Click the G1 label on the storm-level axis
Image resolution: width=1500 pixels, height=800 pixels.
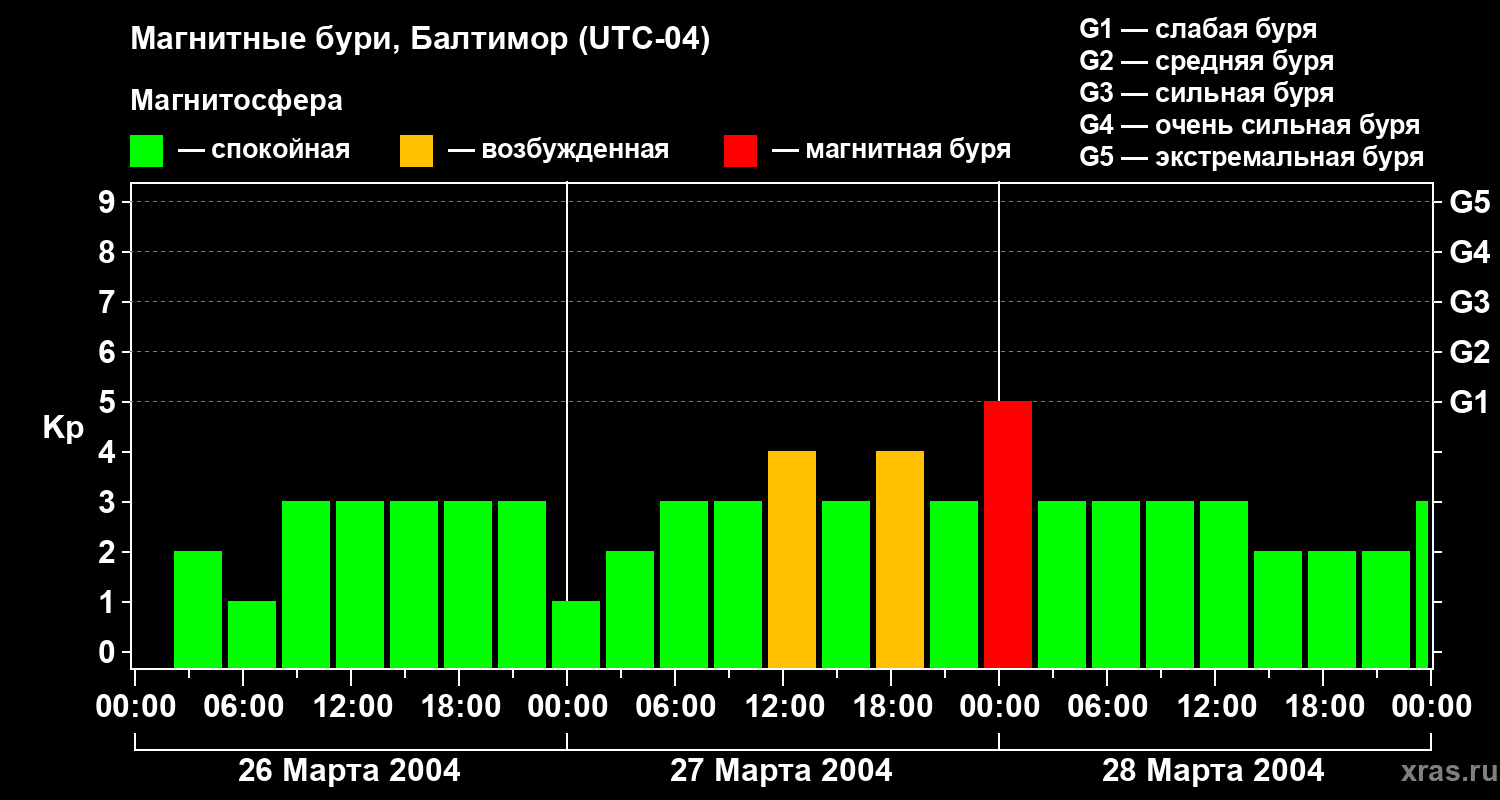point(1469,402)
